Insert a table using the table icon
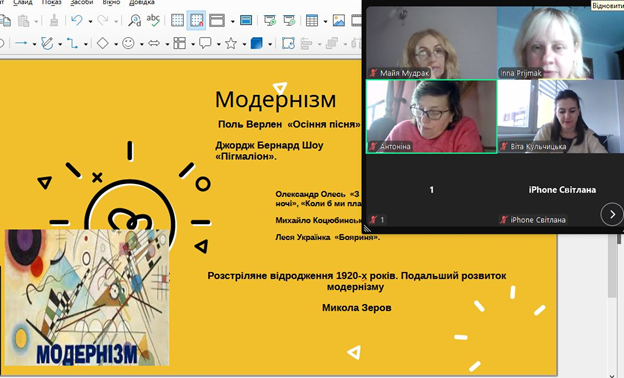Screen dimensions: 624x378 pos(312,20)
